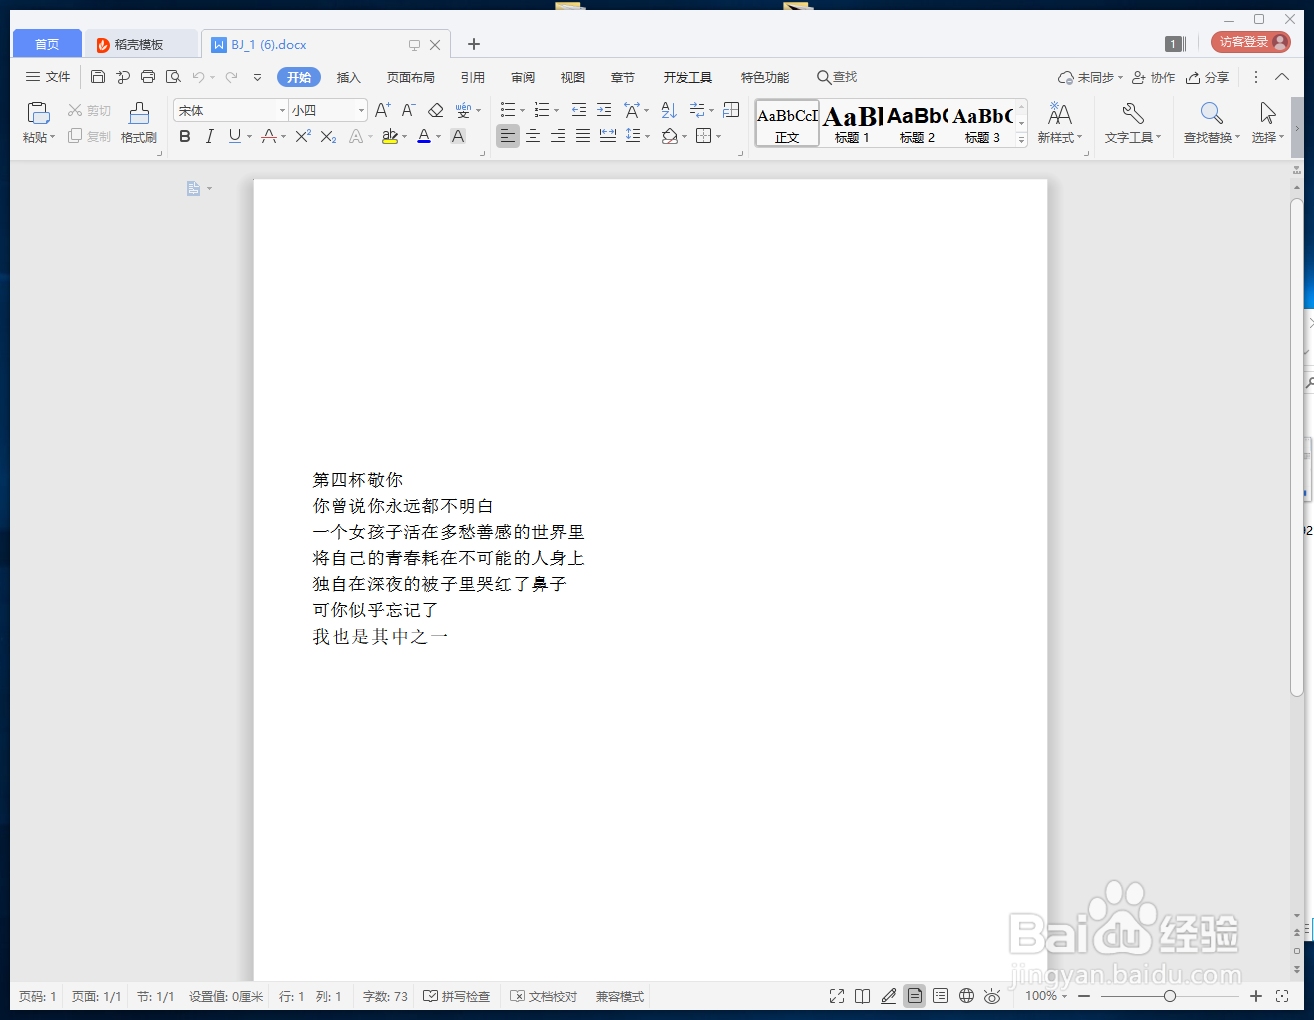1314x1020 pixels.
Task: Switch to the 插入 ribbon tab
Action: tap(348, 77)
